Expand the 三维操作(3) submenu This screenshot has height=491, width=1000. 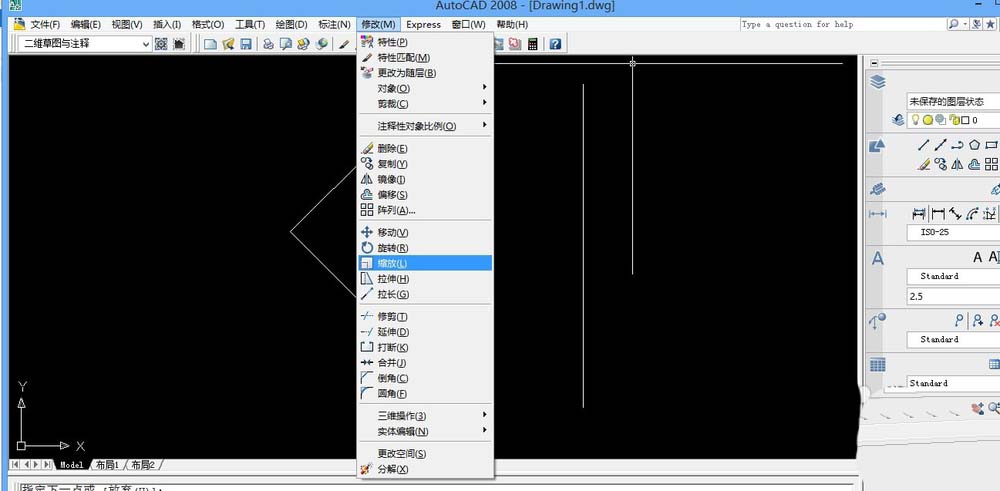tap(425, 416)
